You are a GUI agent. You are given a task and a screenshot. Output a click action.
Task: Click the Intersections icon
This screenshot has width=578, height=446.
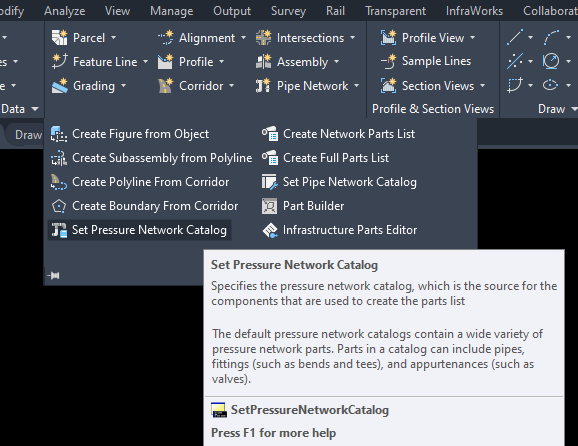[x=264, y=38]
